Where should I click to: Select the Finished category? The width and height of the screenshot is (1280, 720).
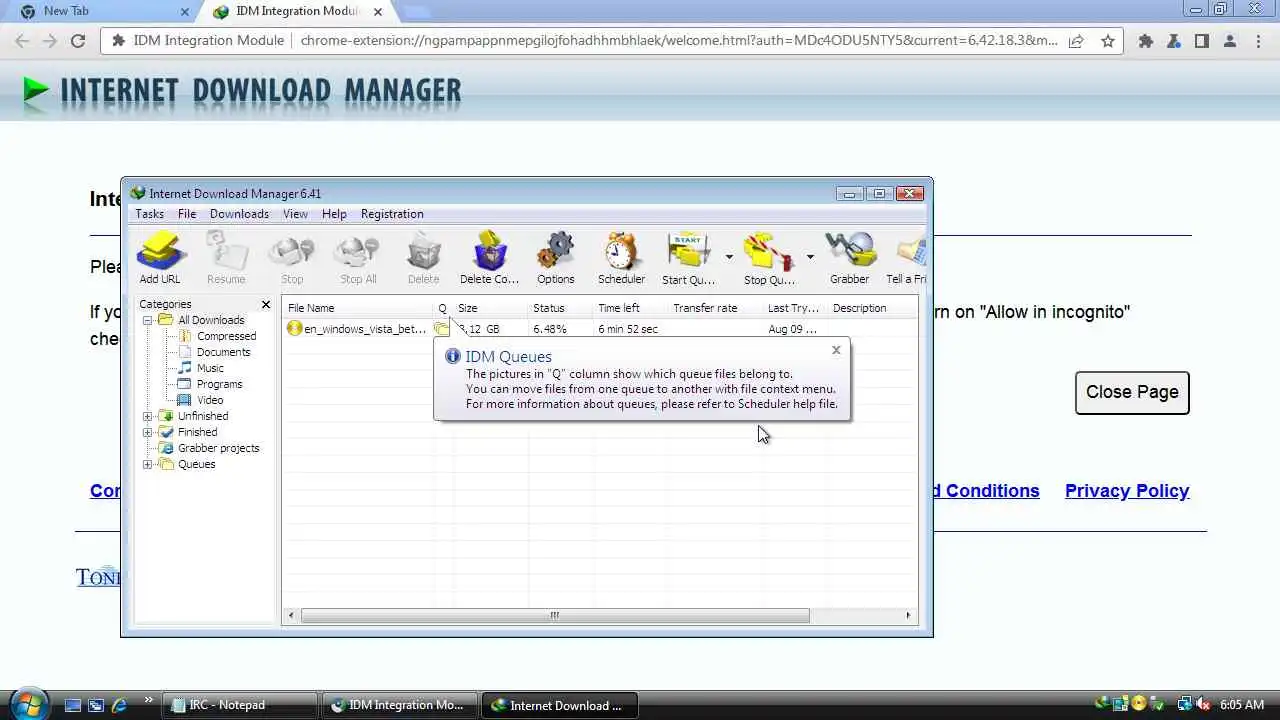coord(197,432)
